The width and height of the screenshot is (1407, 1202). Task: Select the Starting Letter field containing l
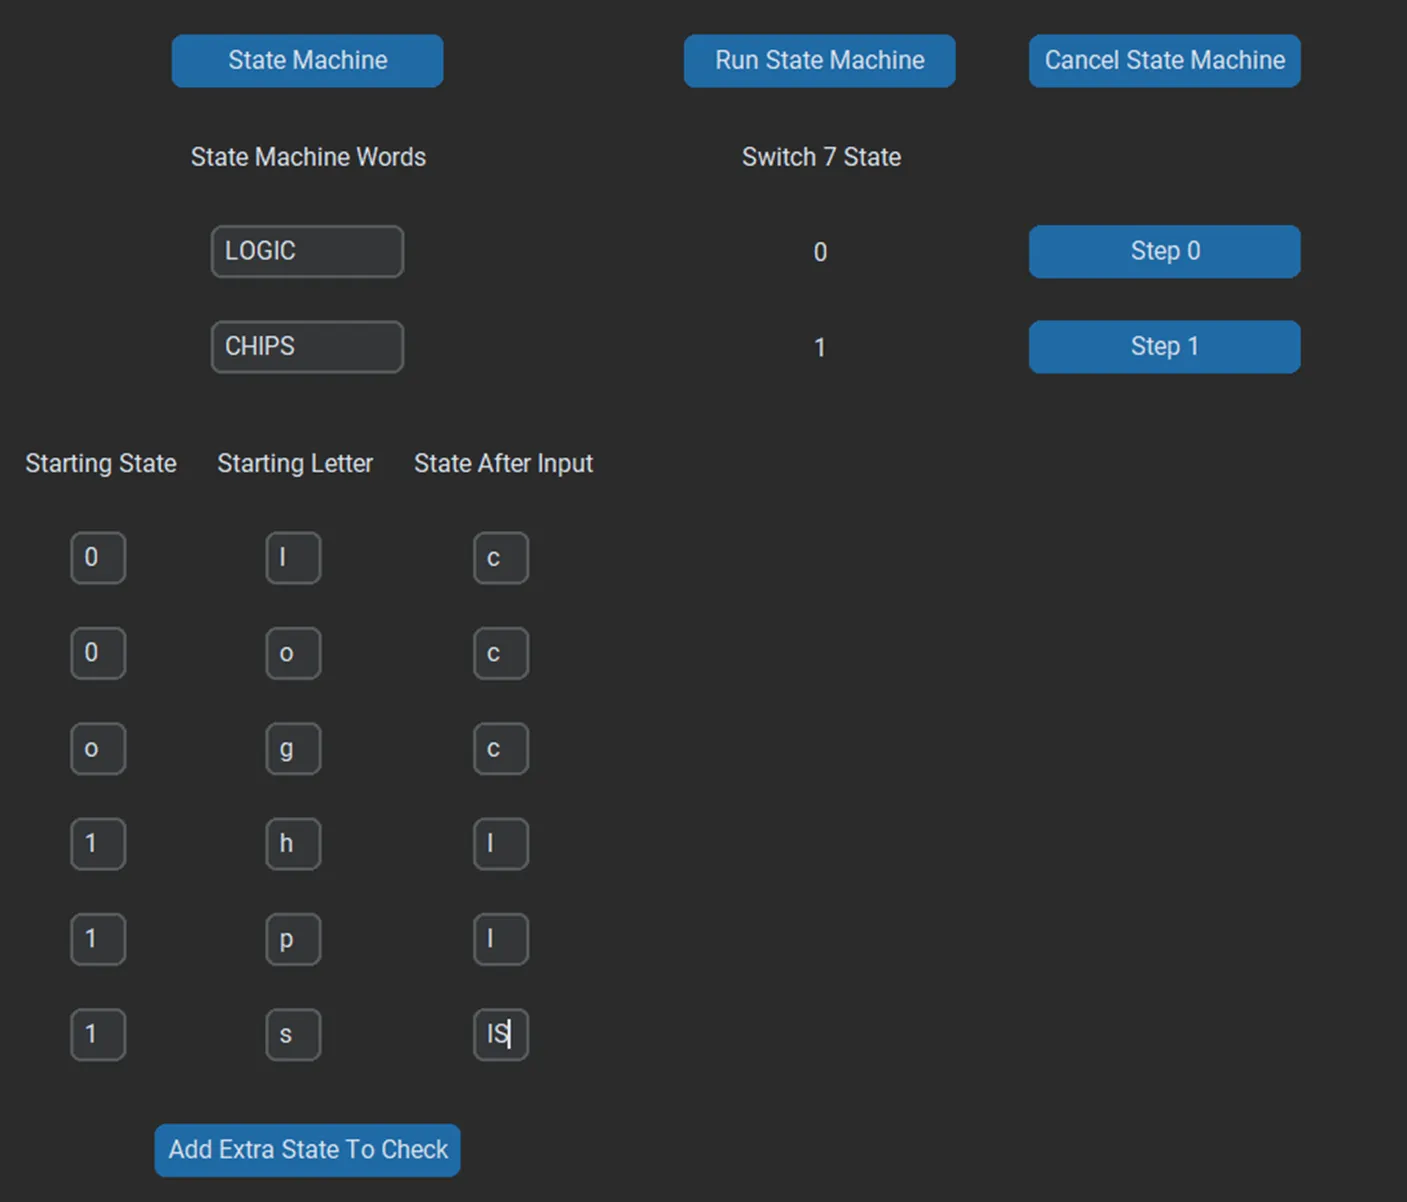293,557
